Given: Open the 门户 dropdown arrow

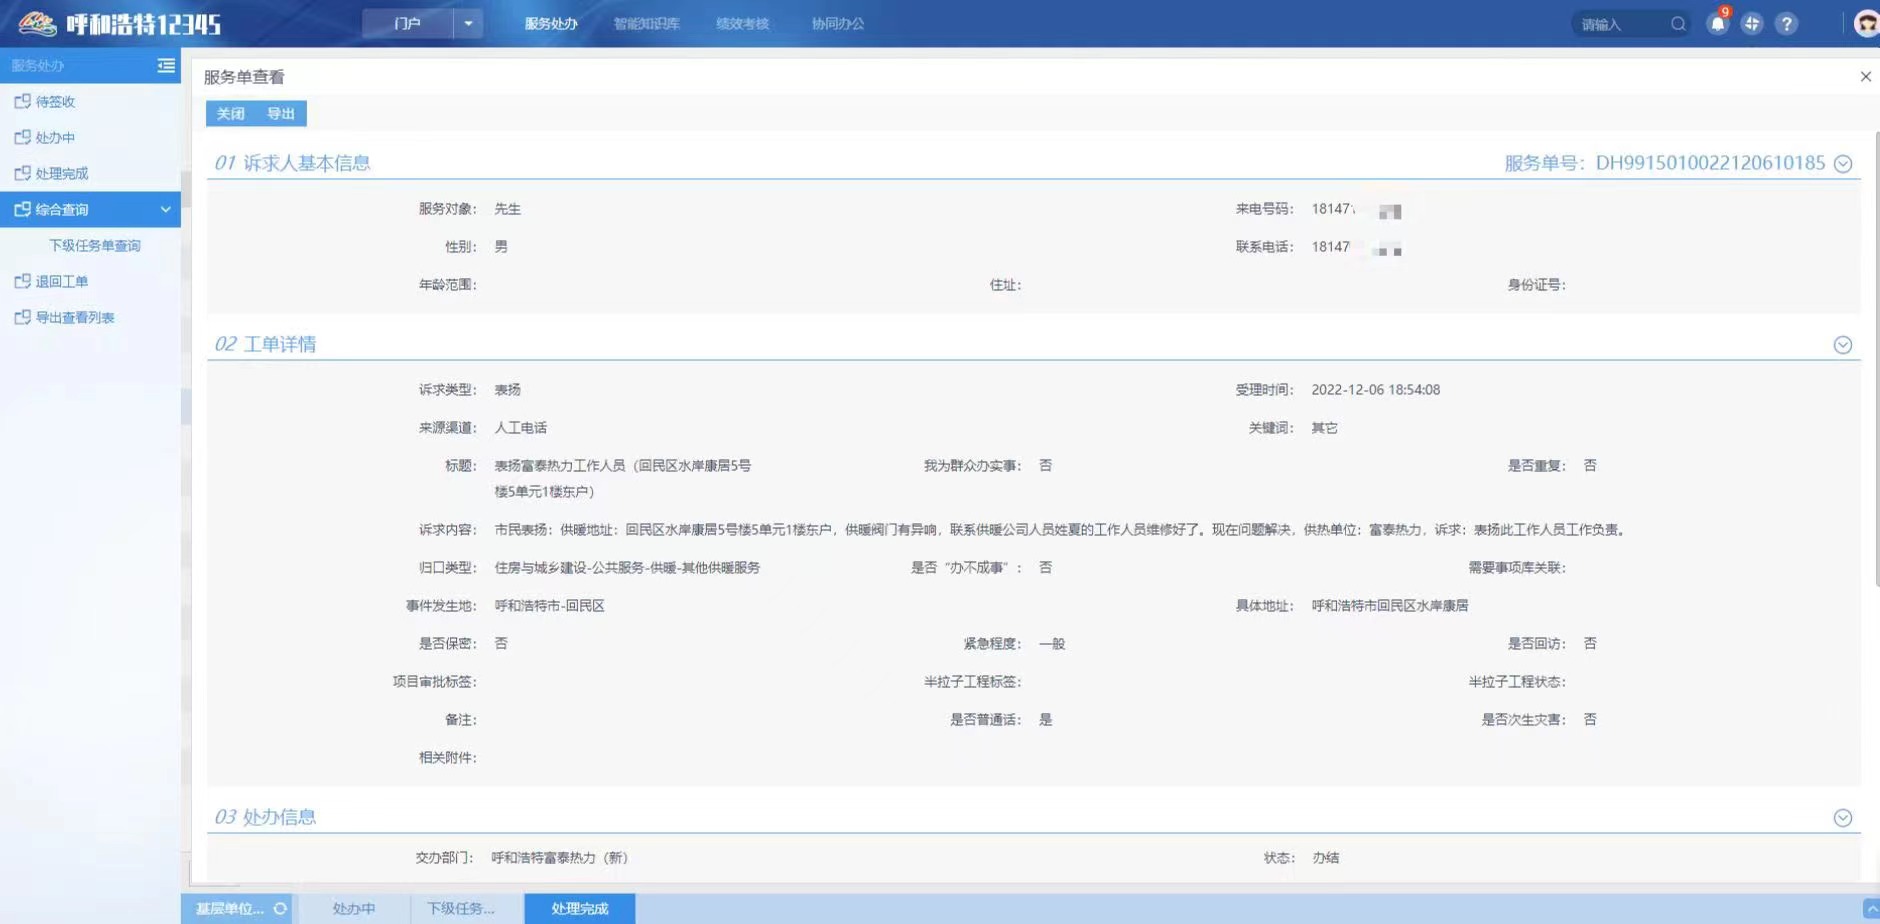Looking at the screenshot, I should click(468, 24).
